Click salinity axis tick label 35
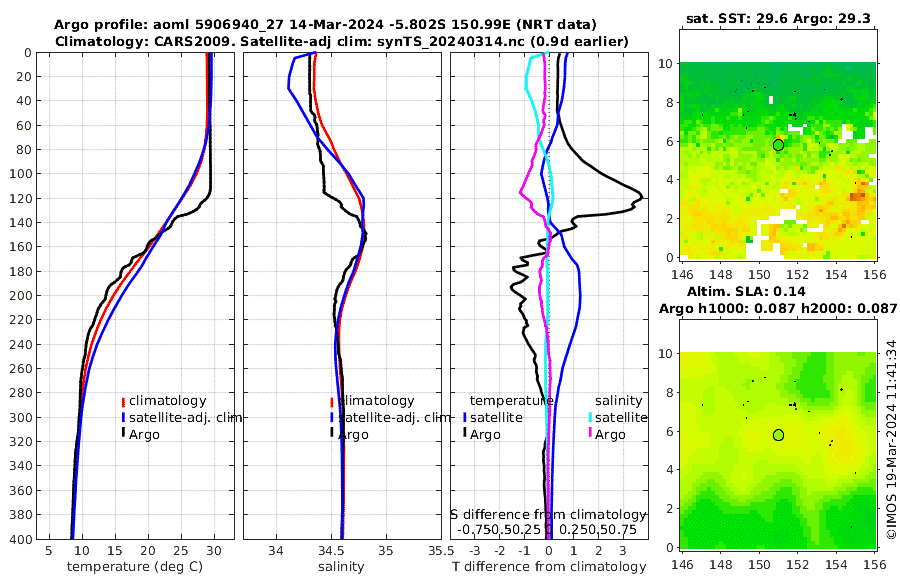 point(386,551)
